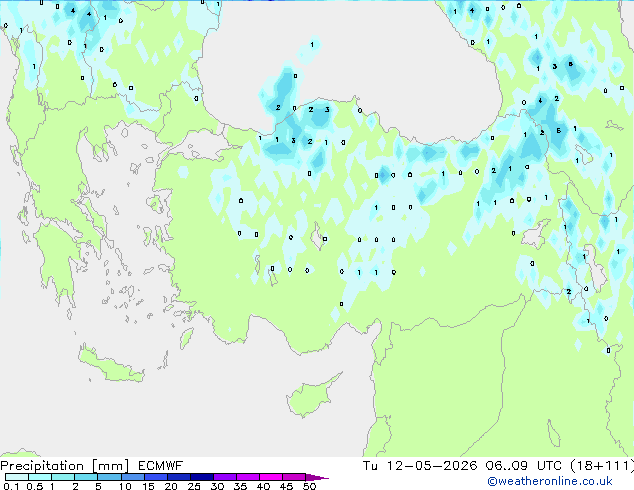Pick the 40 to 45 mm magenta swatch
Screen dimensions: 634x490
click(271, 477)
